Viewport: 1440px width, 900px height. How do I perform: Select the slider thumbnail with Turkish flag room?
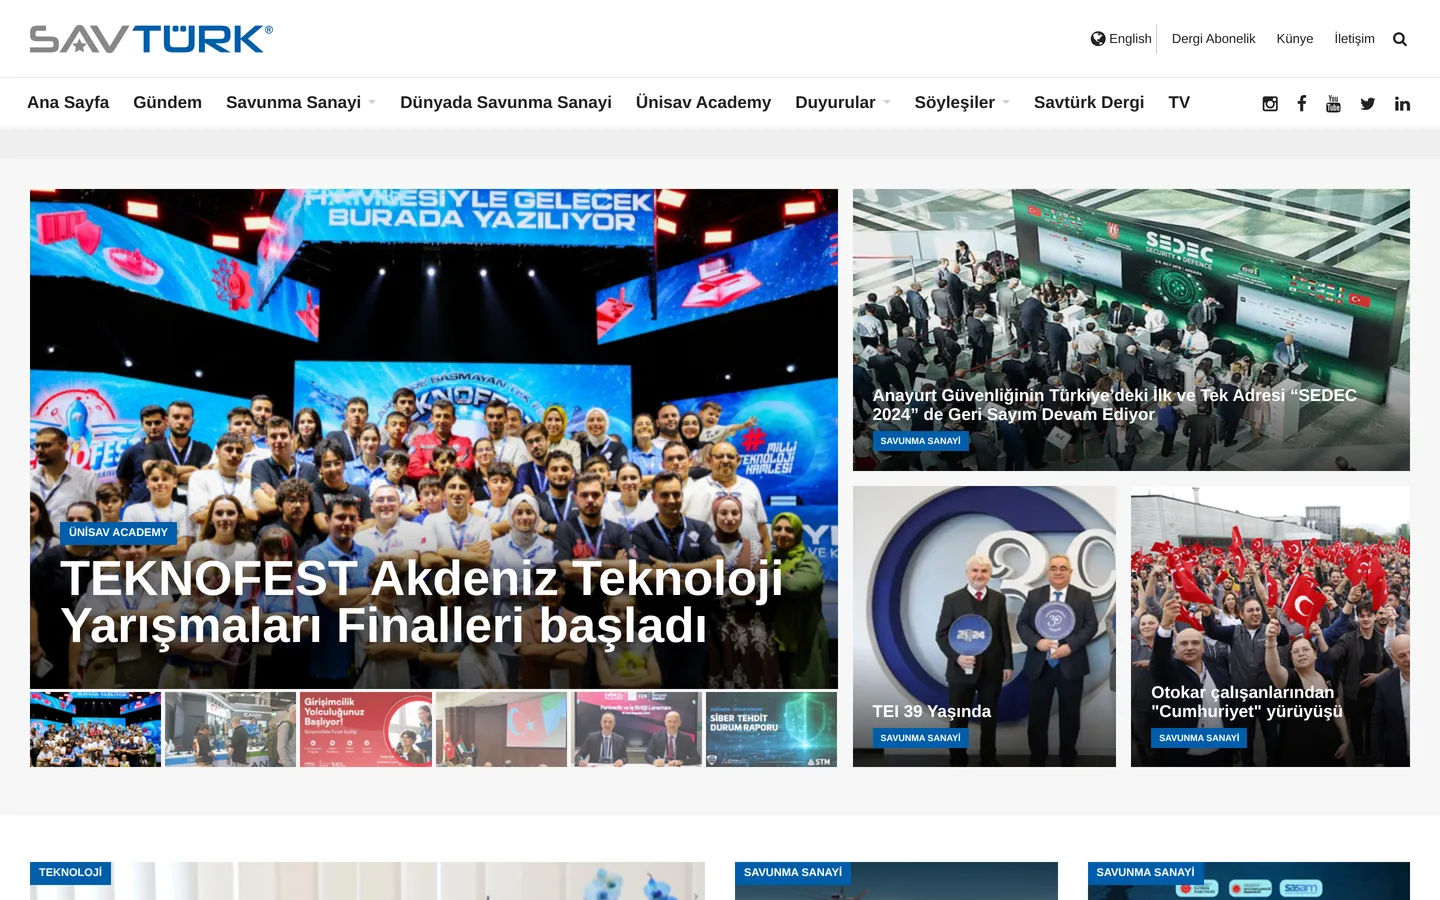tap(501, 729)
